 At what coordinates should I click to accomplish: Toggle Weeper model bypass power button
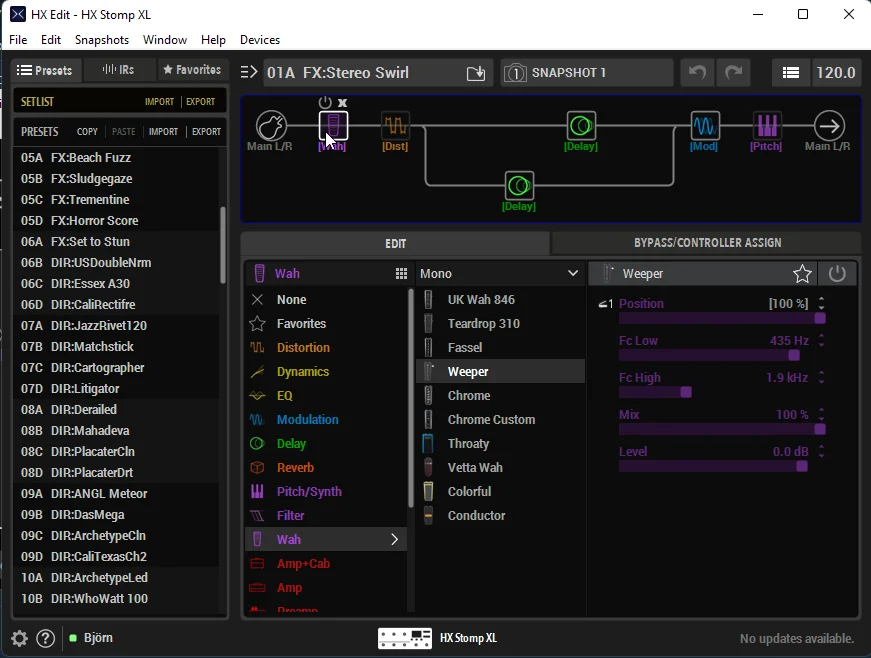pyautogui.click(x=837, y=273)
